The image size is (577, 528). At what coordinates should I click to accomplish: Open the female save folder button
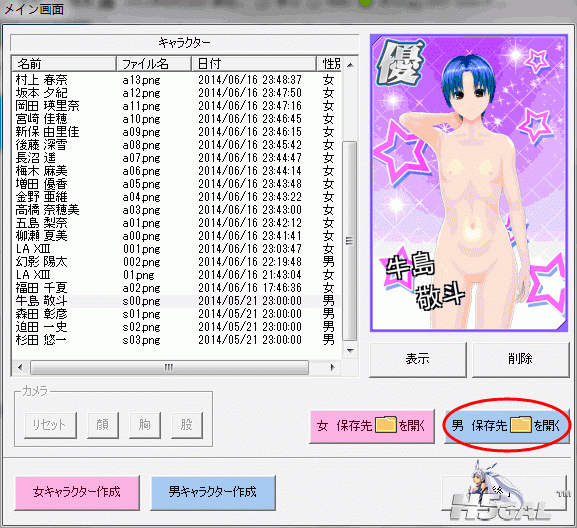(372, 426)
